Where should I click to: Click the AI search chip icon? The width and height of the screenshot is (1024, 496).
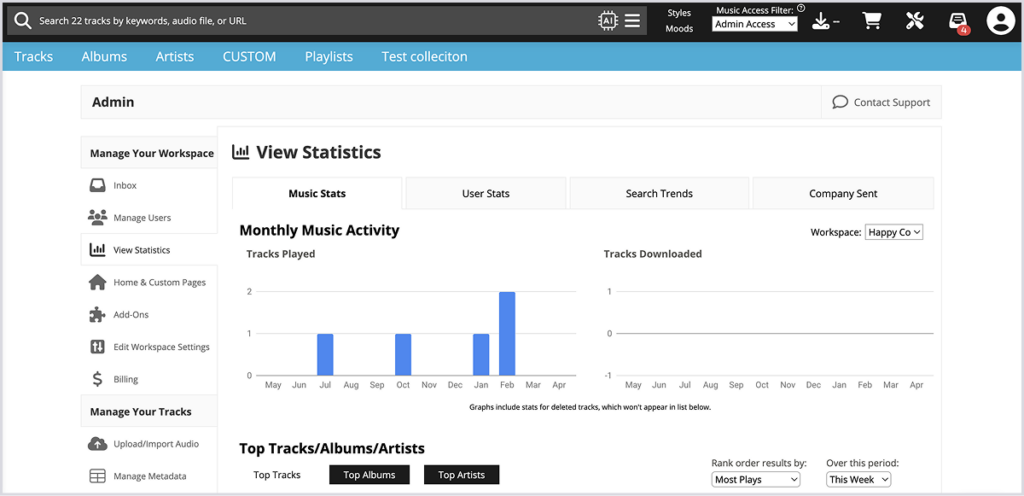608,20
